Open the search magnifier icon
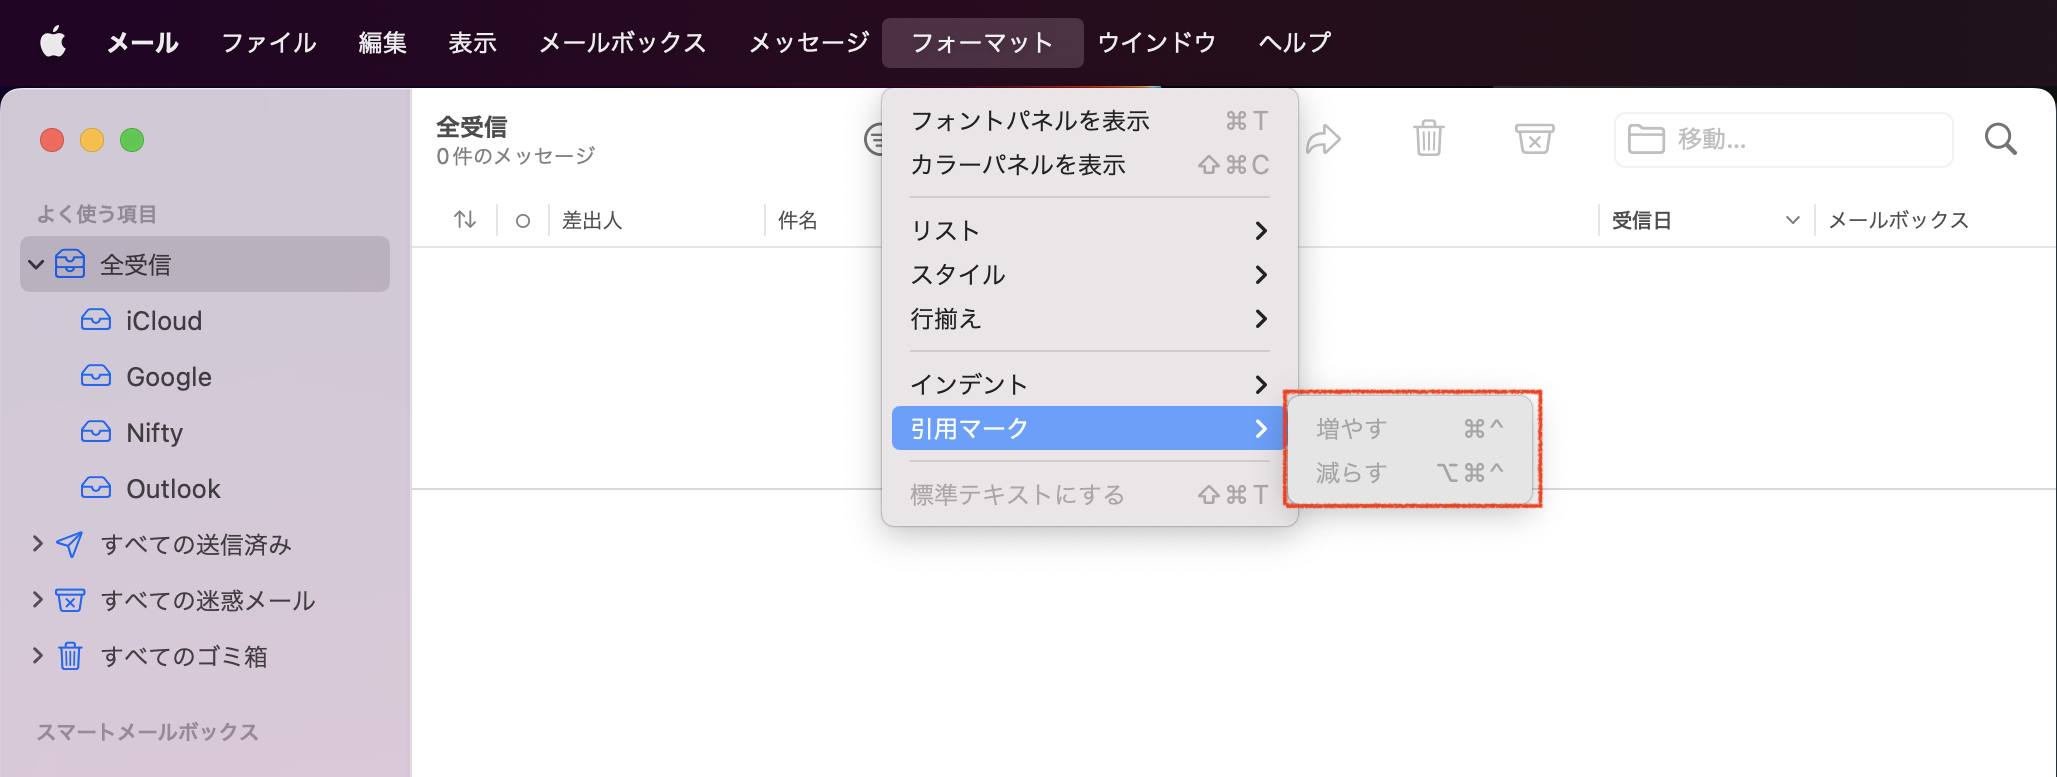Viewport: 2057px width, 777px height. tap(2000, 139)
